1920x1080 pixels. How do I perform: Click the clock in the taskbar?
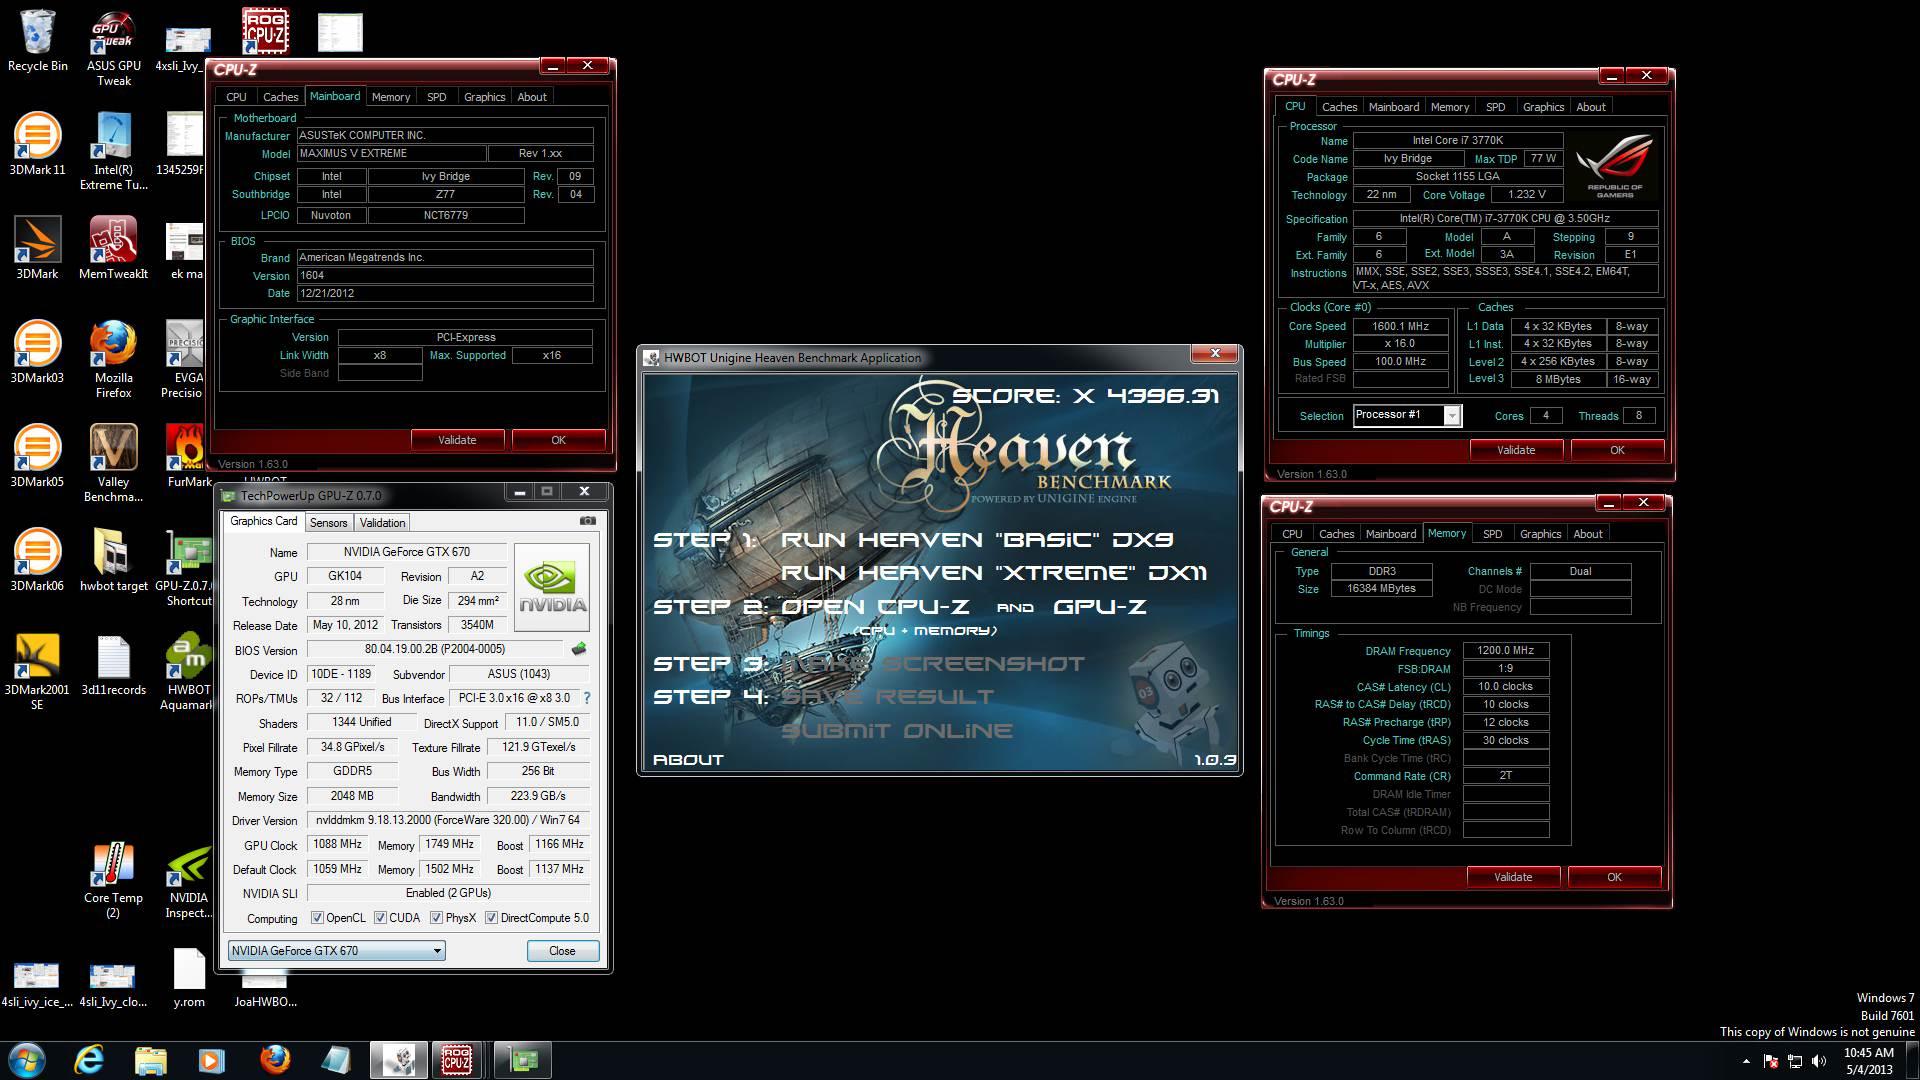coord(1869,1061)
